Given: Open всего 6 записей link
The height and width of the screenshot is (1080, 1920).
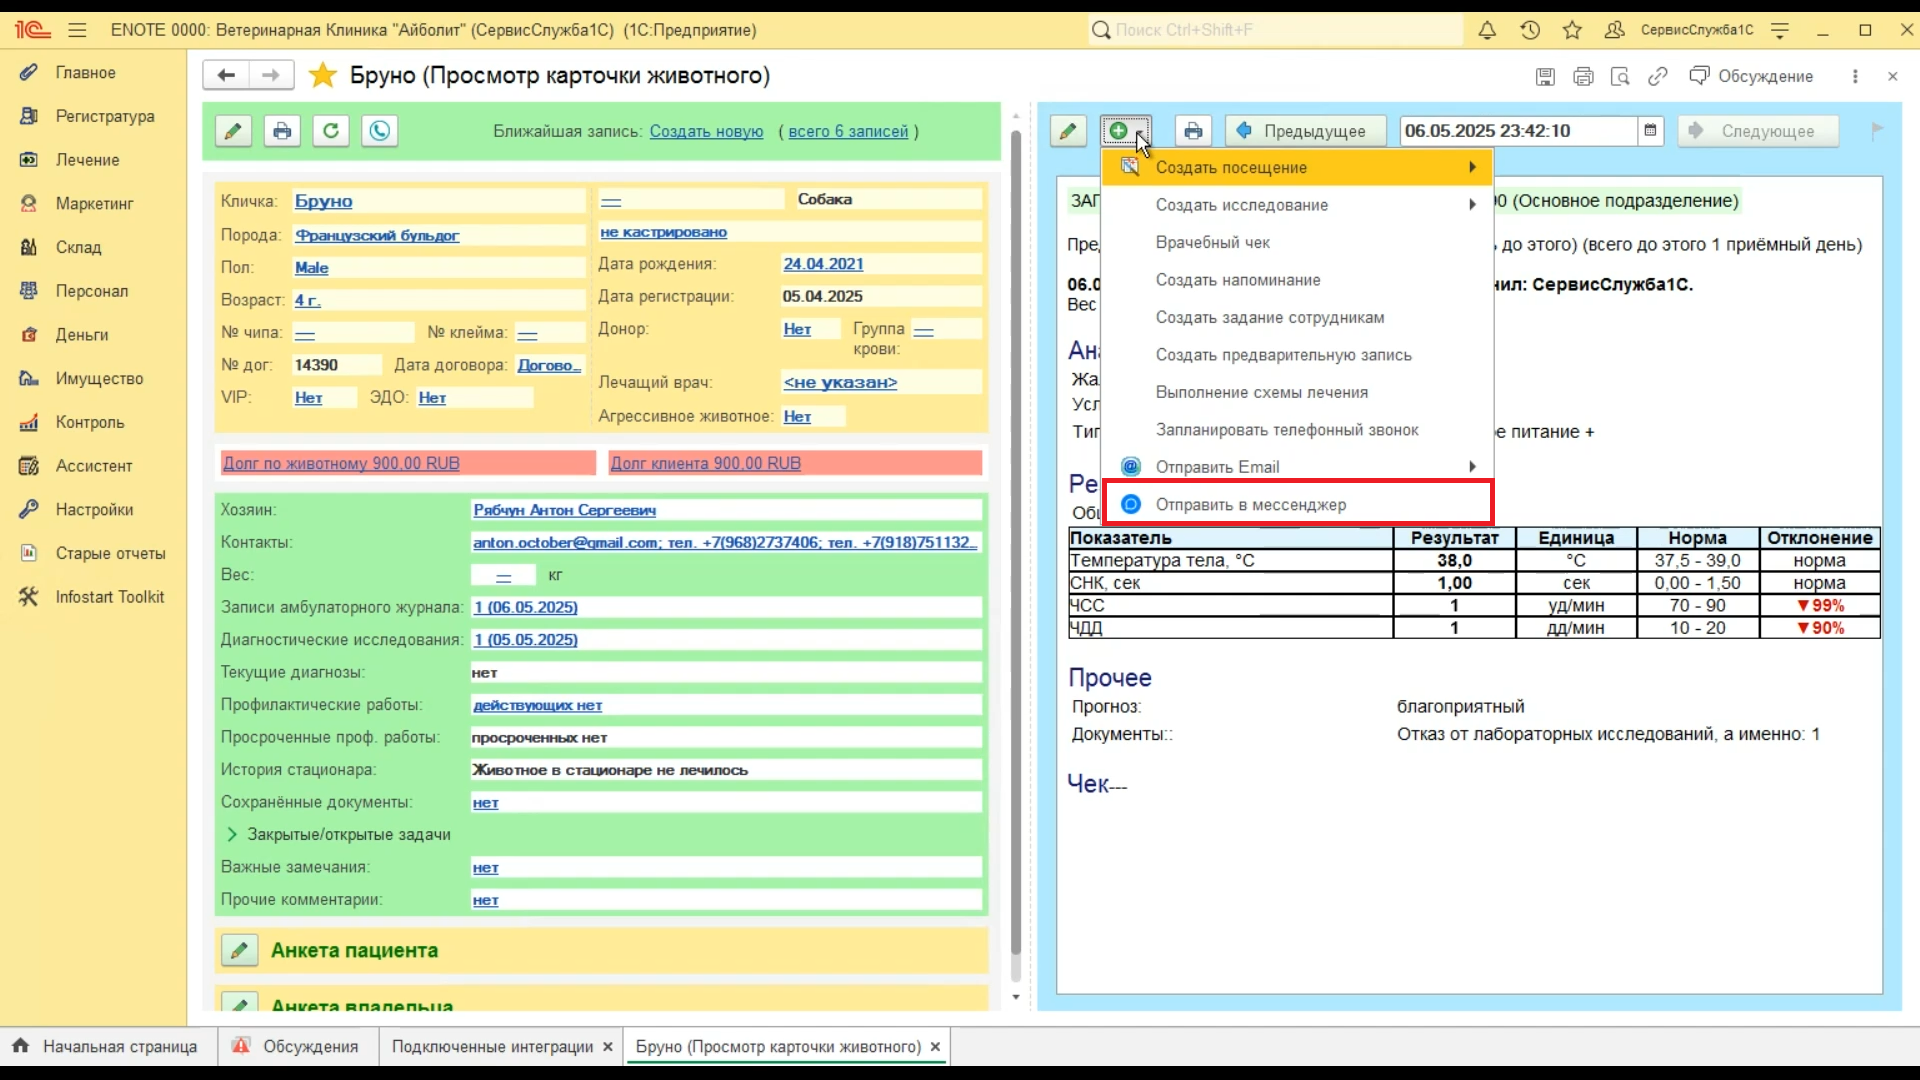Looking at the screenshot, I should point(848,131).
